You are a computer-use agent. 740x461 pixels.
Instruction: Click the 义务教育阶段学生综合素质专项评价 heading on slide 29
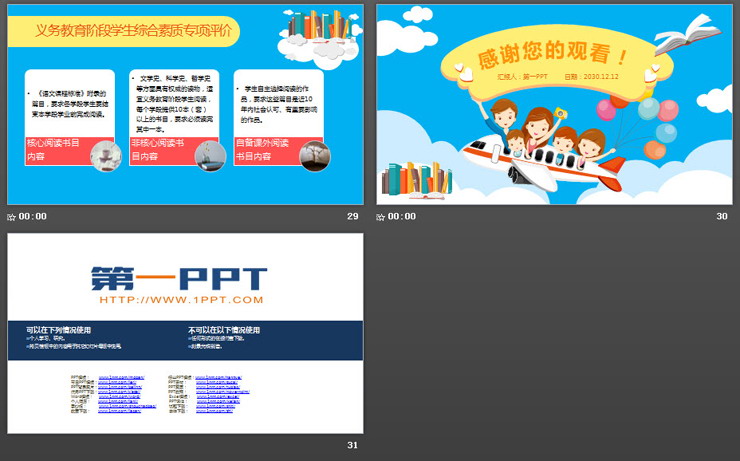tap(134, 31)
